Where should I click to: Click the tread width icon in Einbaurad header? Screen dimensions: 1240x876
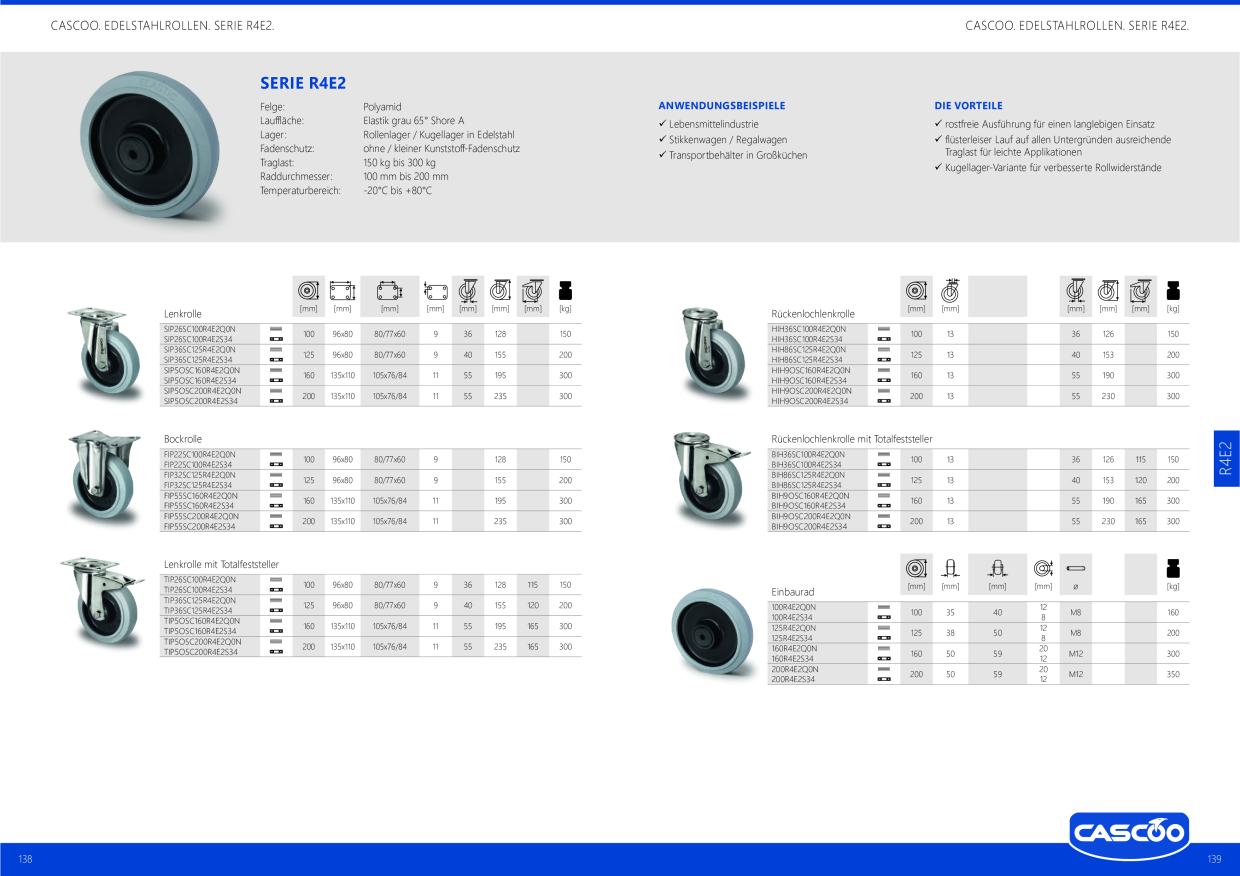tap(950, 568)
